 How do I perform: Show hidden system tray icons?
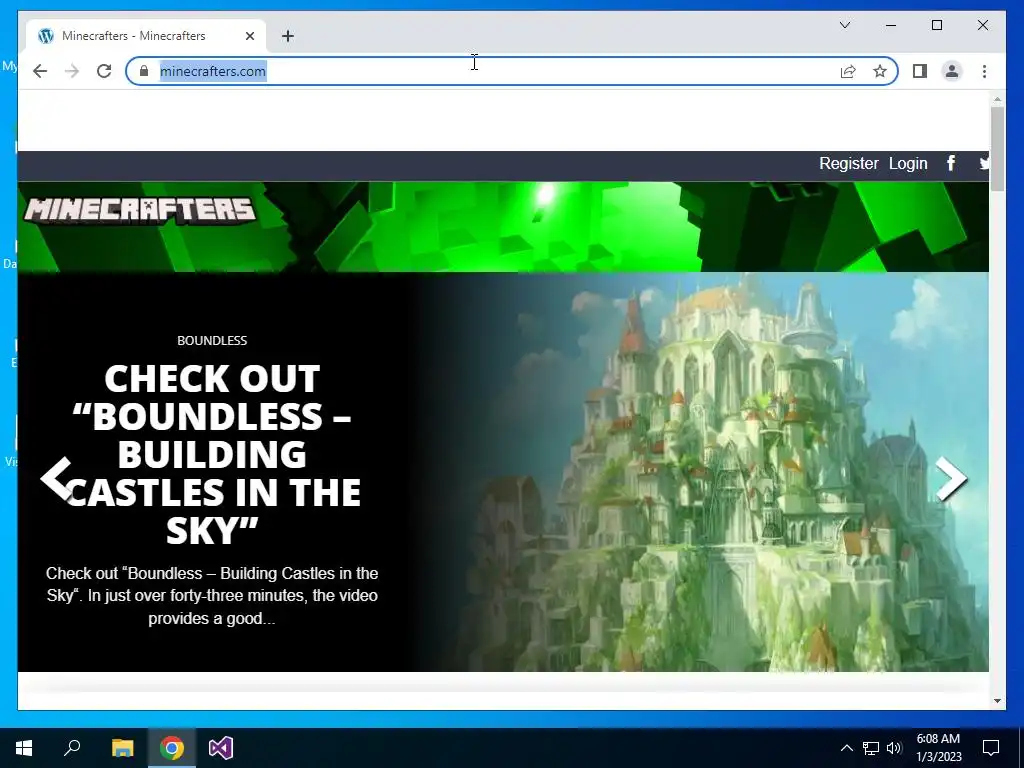coord(846,748)
